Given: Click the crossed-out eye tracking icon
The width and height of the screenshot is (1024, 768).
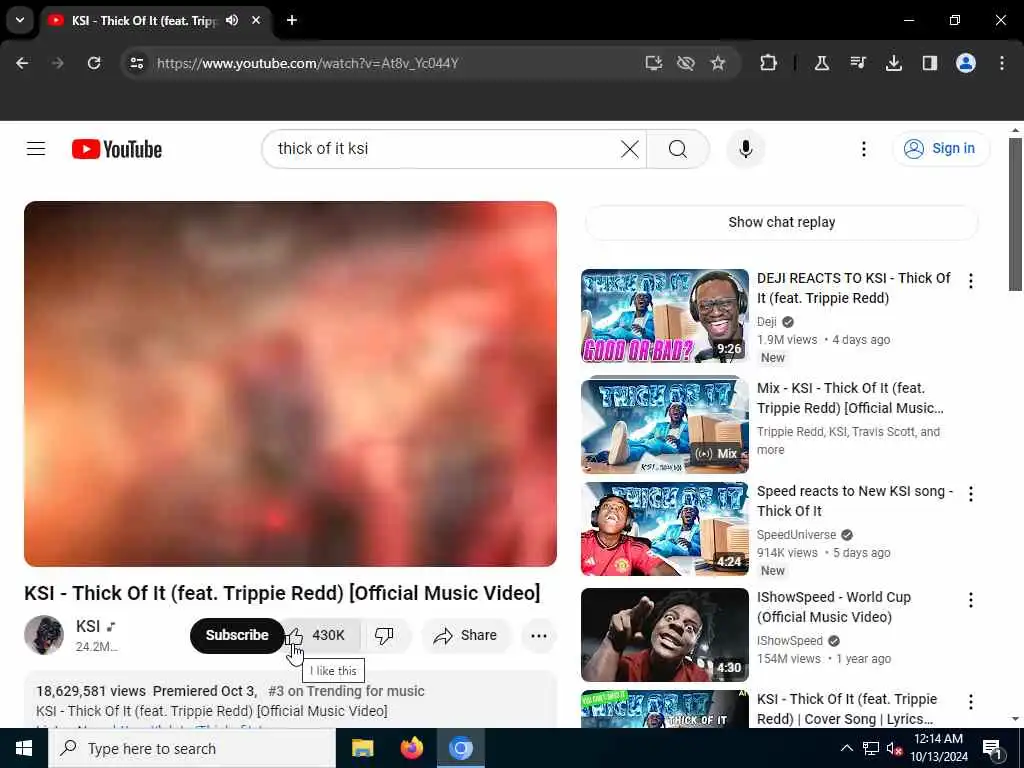Looking at the screenshot, I should [x=685, y=63].
